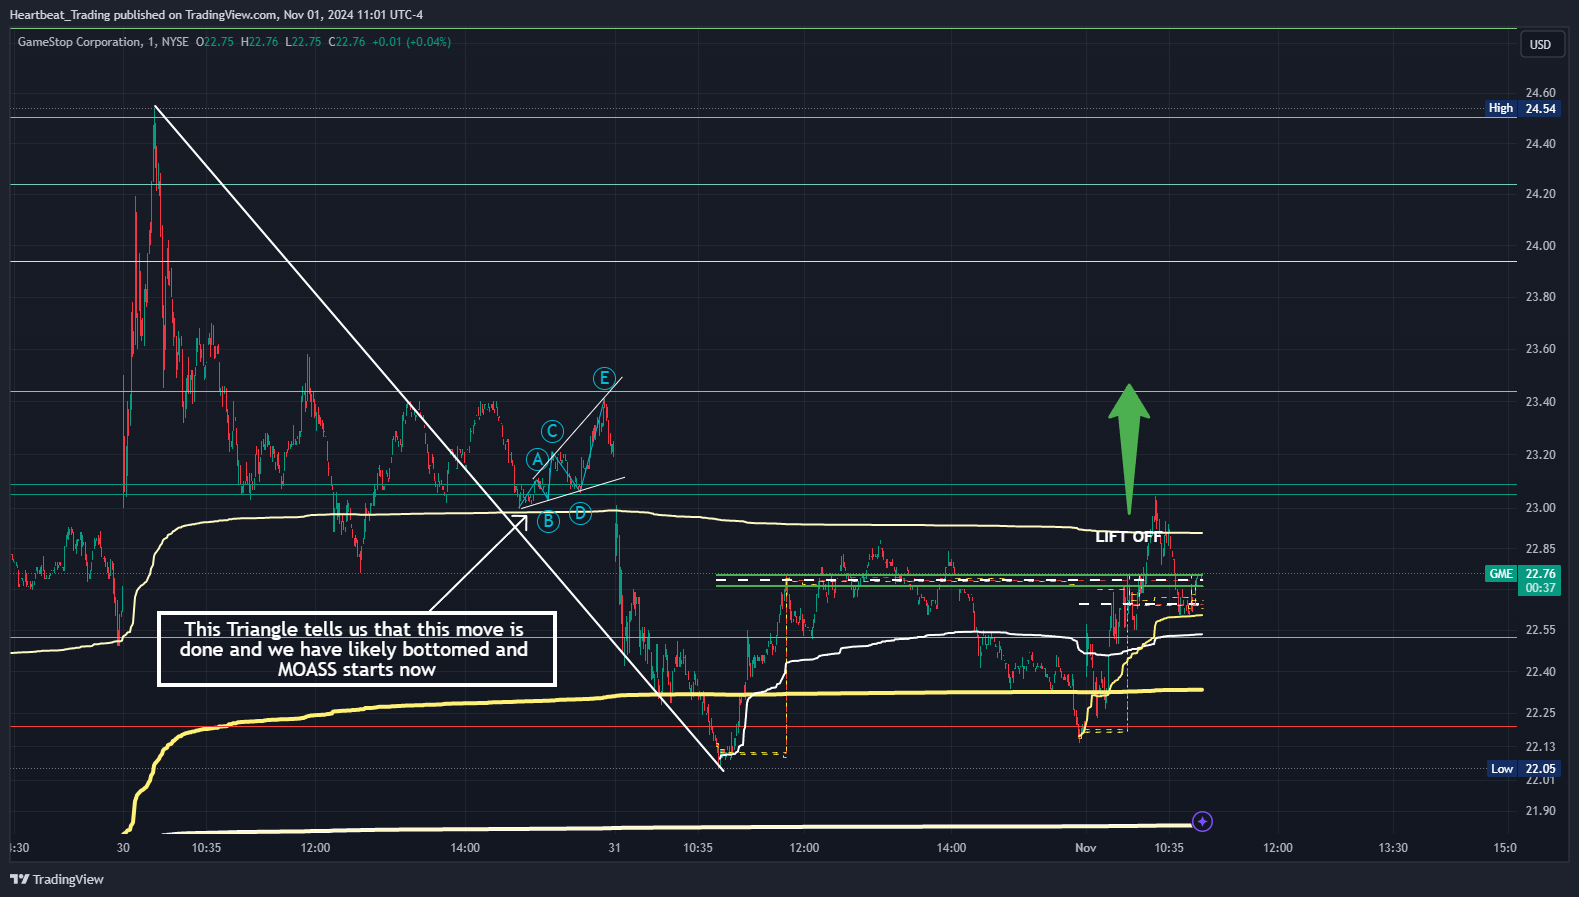Screen dimensions: 1579x897
Task: Click the High 24.54 price label
Action: [x=1523, y=109]
